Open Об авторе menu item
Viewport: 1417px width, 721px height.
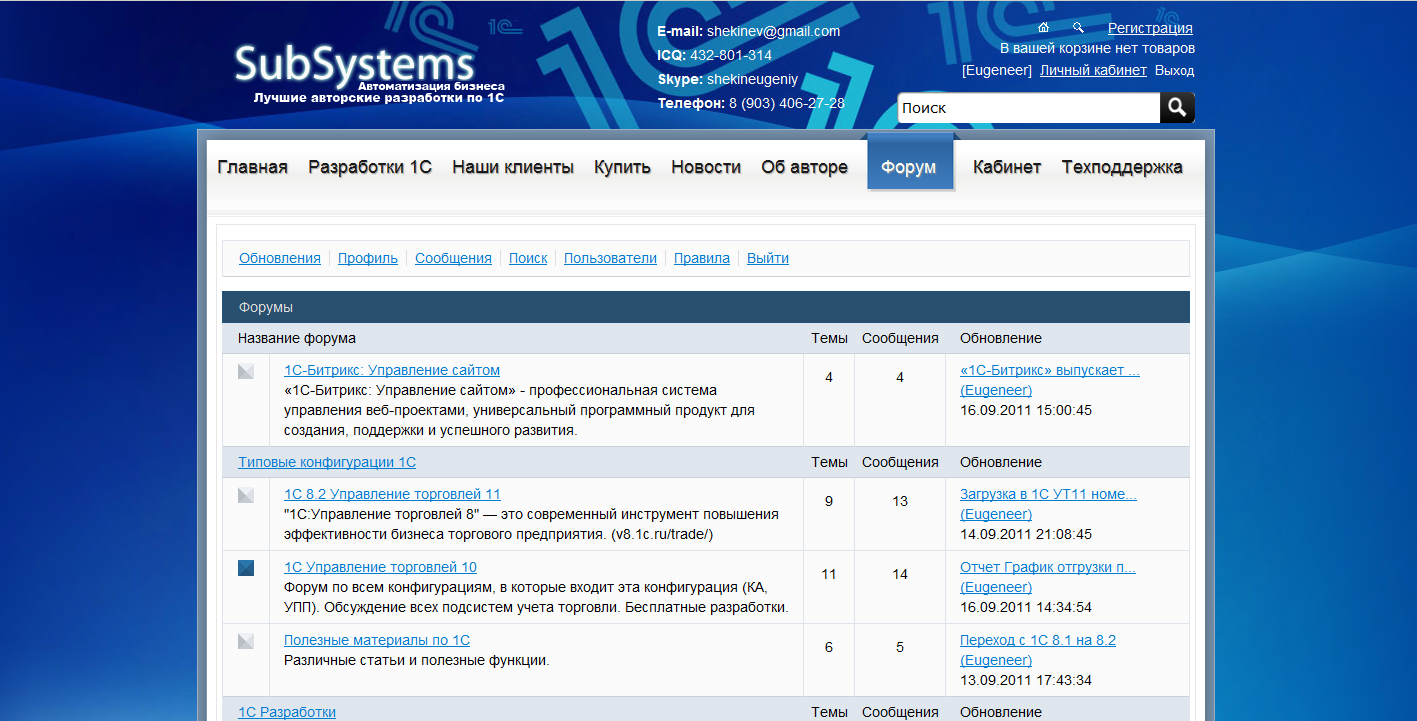(804, 167)
